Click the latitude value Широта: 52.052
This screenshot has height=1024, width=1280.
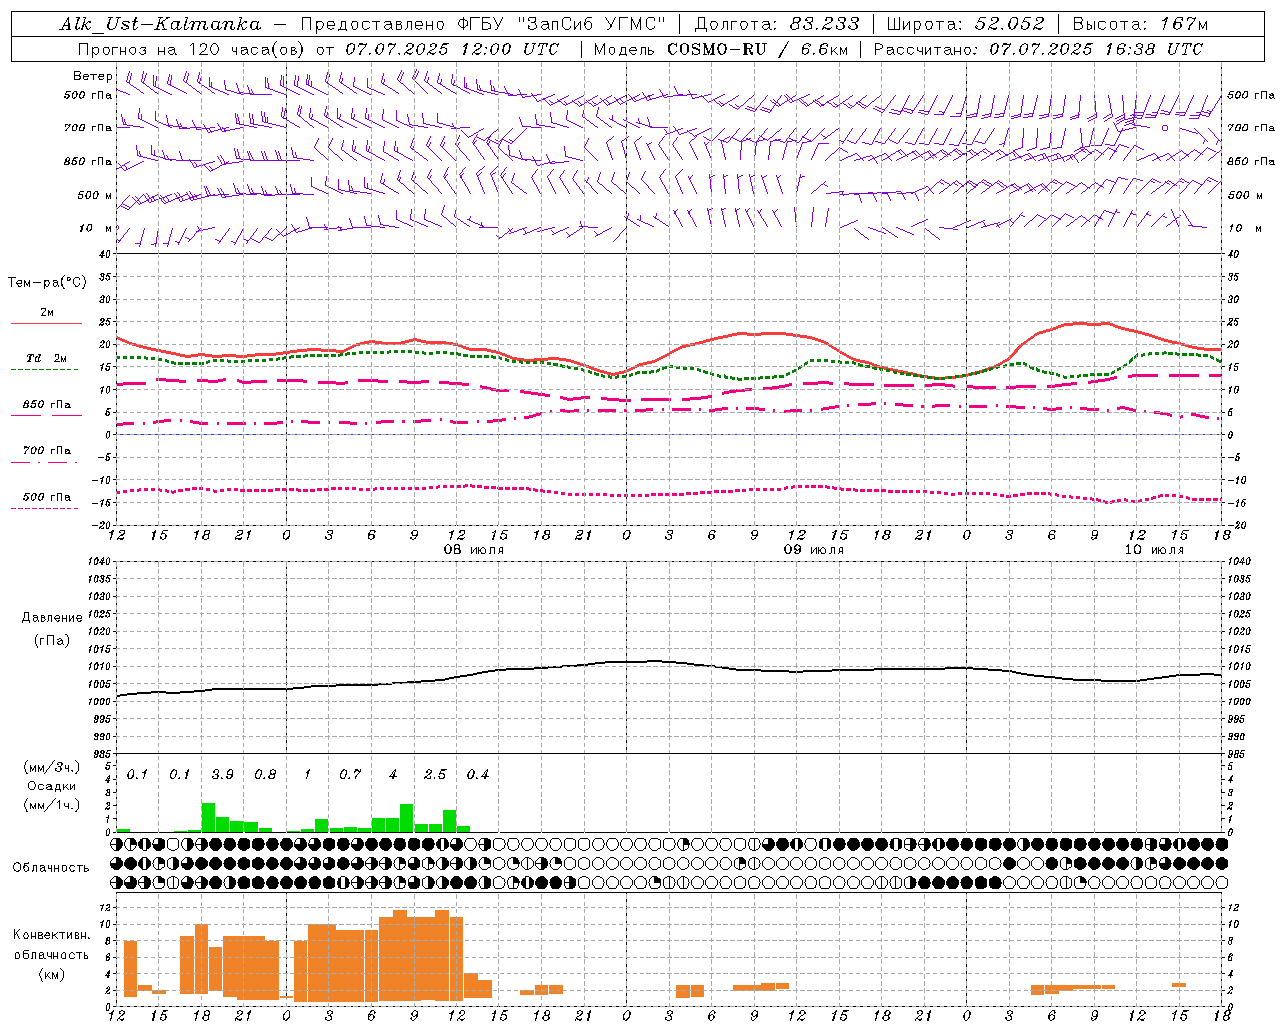pos(965,24)
